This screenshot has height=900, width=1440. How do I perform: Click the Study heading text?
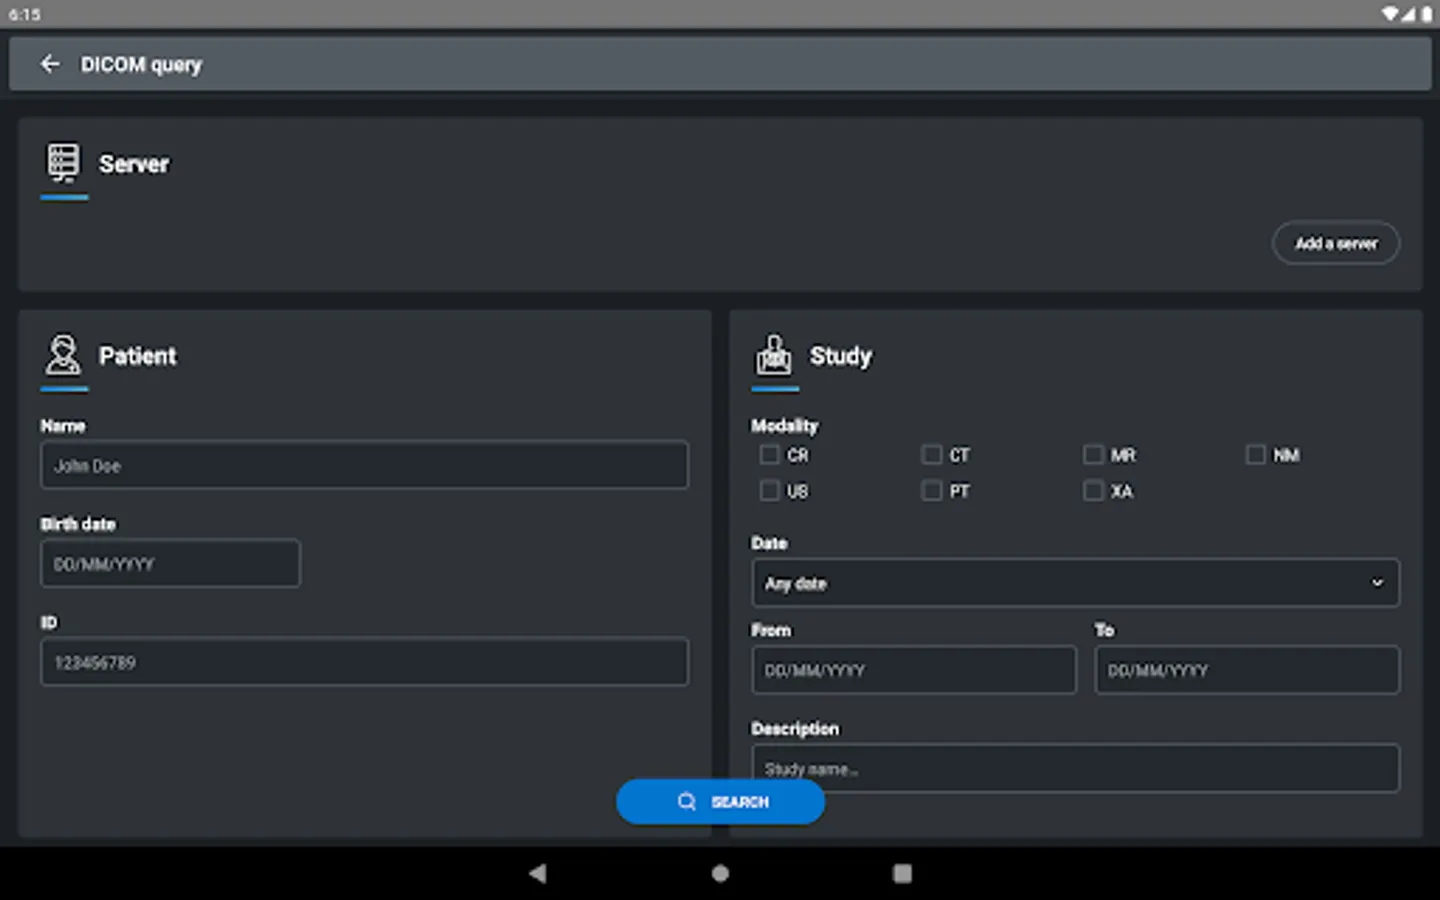[x=841, y=356]
